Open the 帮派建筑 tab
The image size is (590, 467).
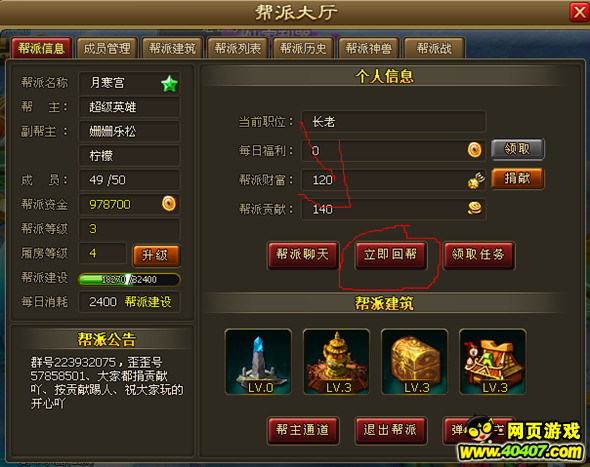tap(173, 48)
